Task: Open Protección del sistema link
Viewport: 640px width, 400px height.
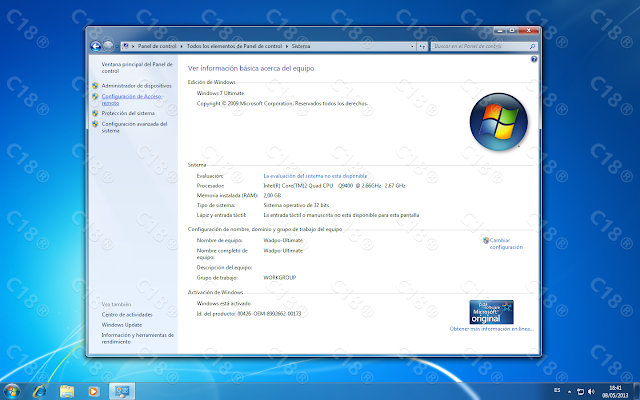Action: point(128,113)
